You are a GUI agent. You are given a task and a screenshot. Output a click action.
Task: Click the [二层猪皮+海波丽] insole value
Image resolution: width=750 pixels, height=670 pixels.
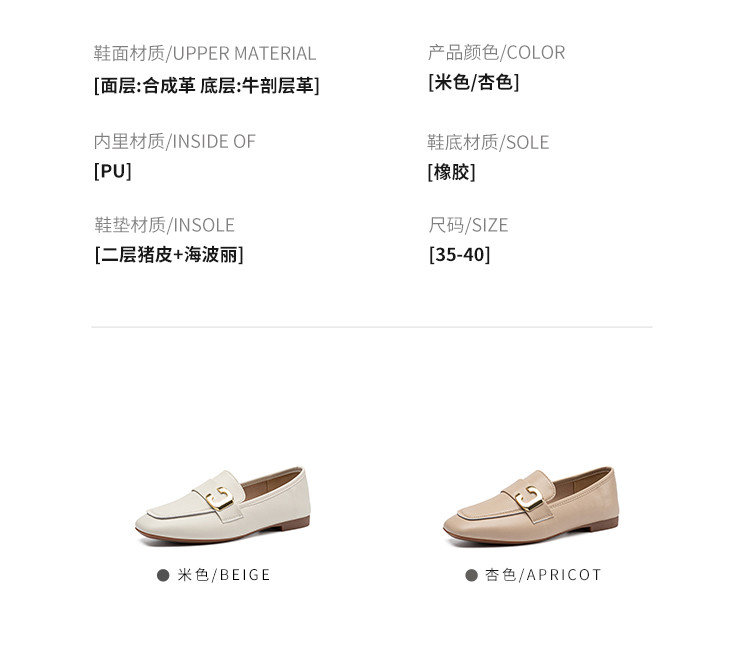[x=169, y=255]
